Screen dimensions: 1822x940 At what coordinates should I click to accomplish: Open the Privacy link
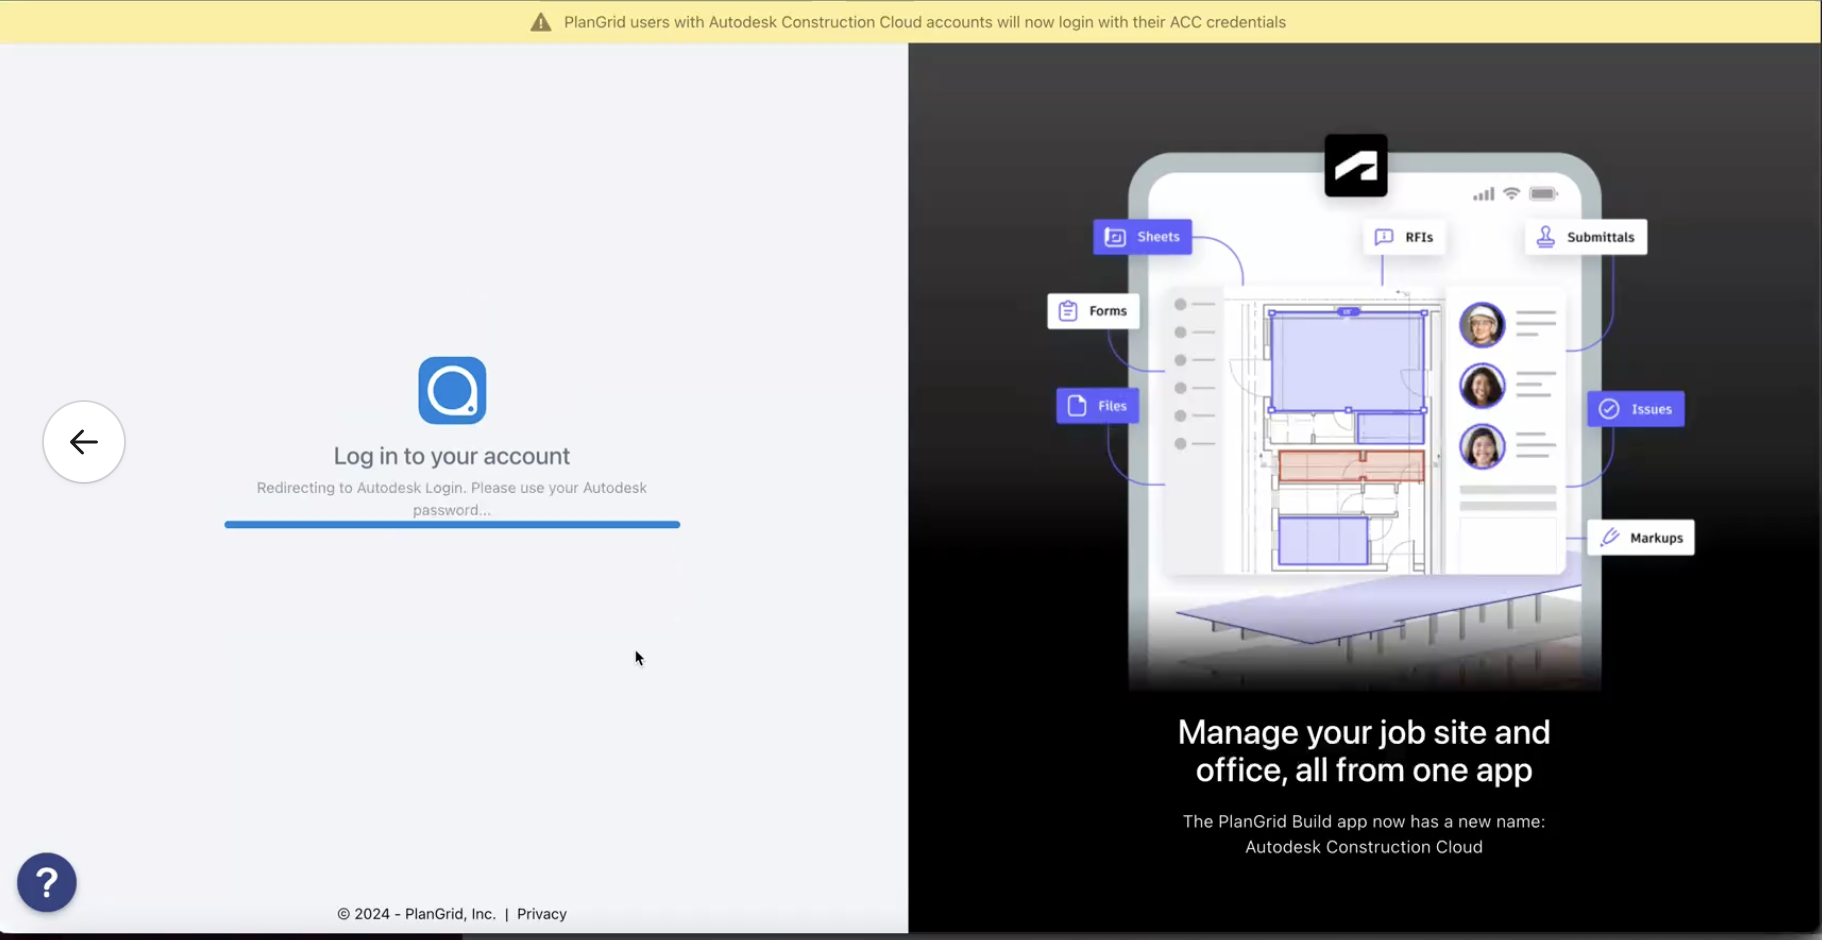click(x=542, y=914)
